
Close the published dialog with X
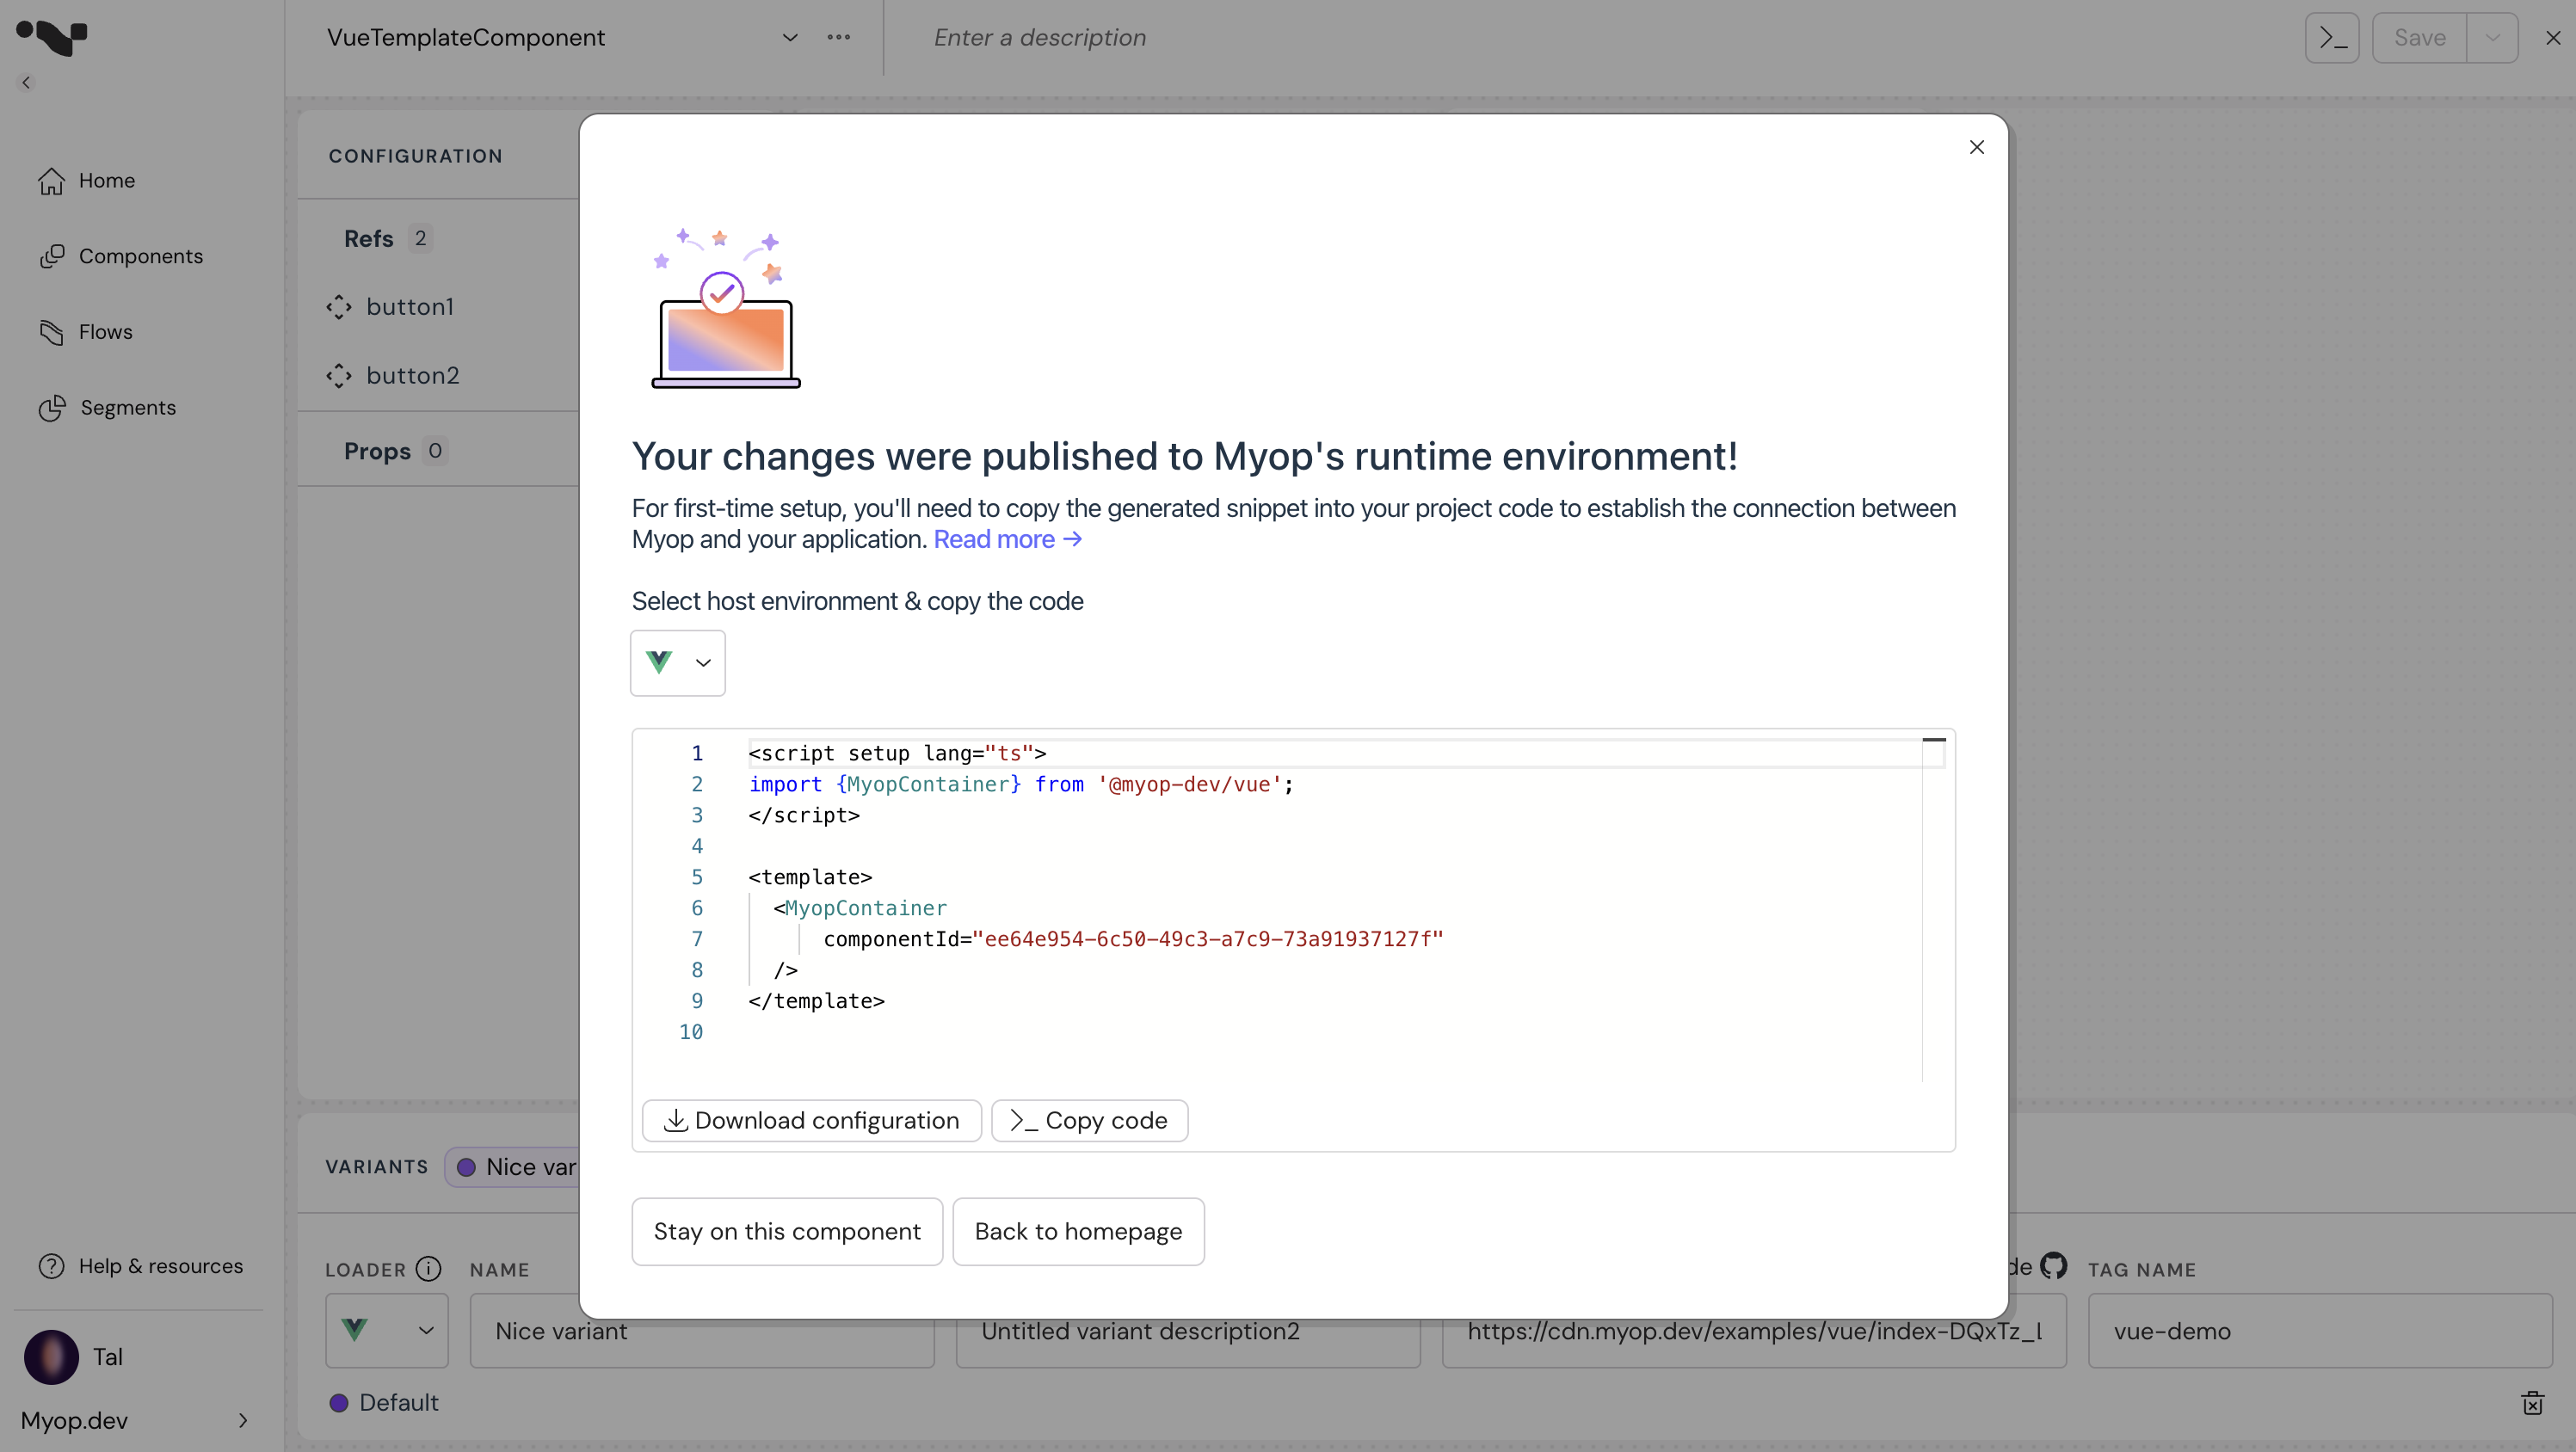[x=1976, y=147]
